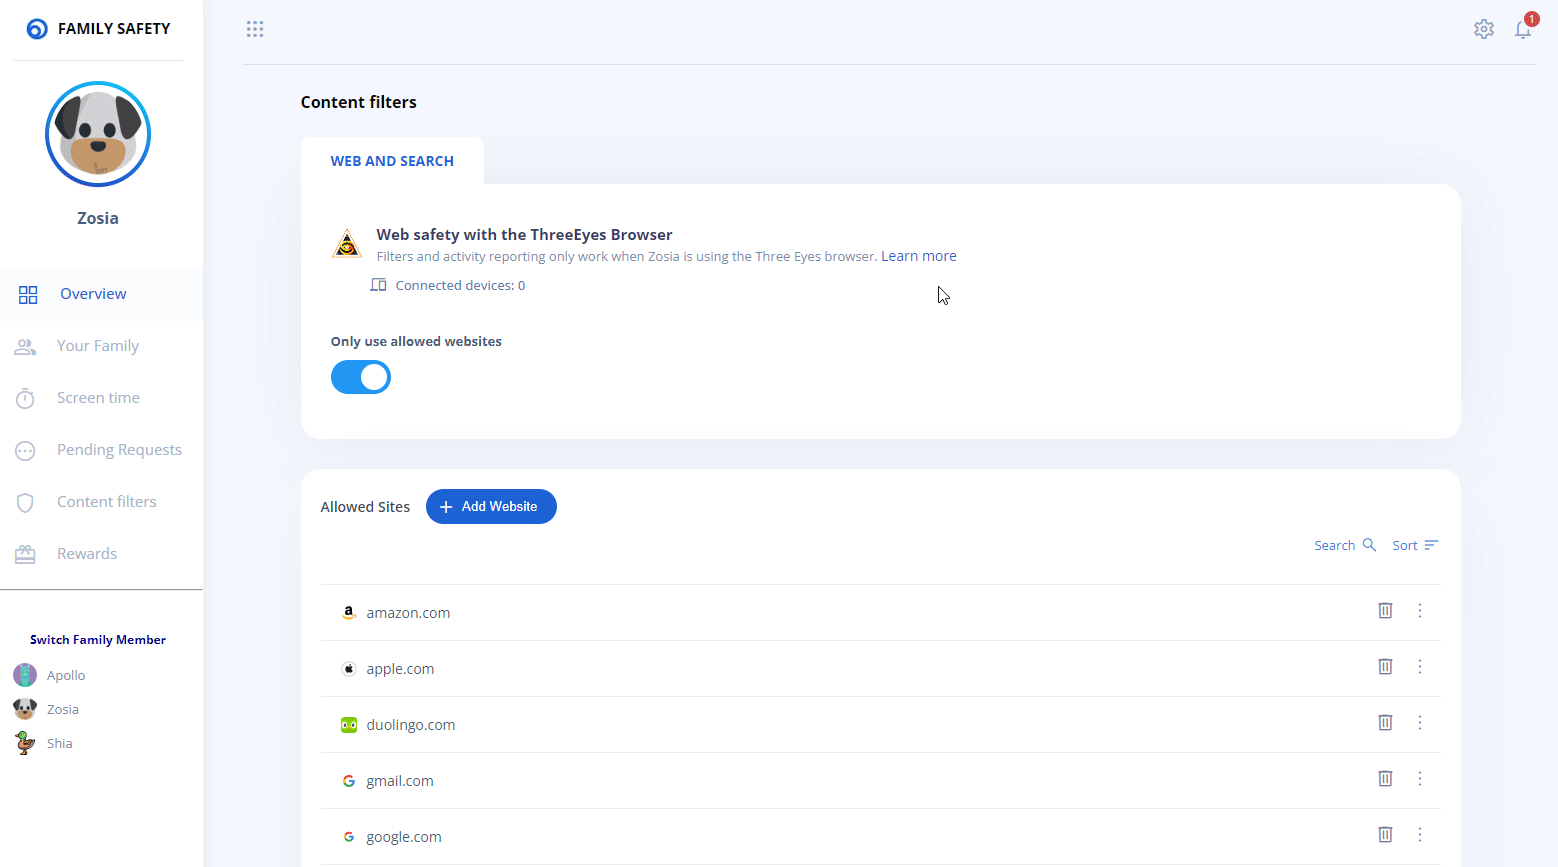Open notifications via the bell icon
Image resolution: width=1558 pixels, height=867 pixels.
click(x=1522, y=30)
